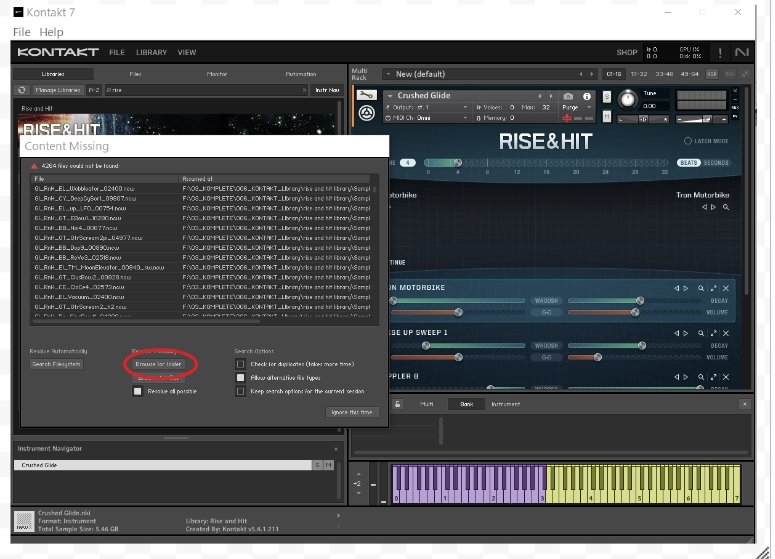Click the Instr Nav button

327,90
